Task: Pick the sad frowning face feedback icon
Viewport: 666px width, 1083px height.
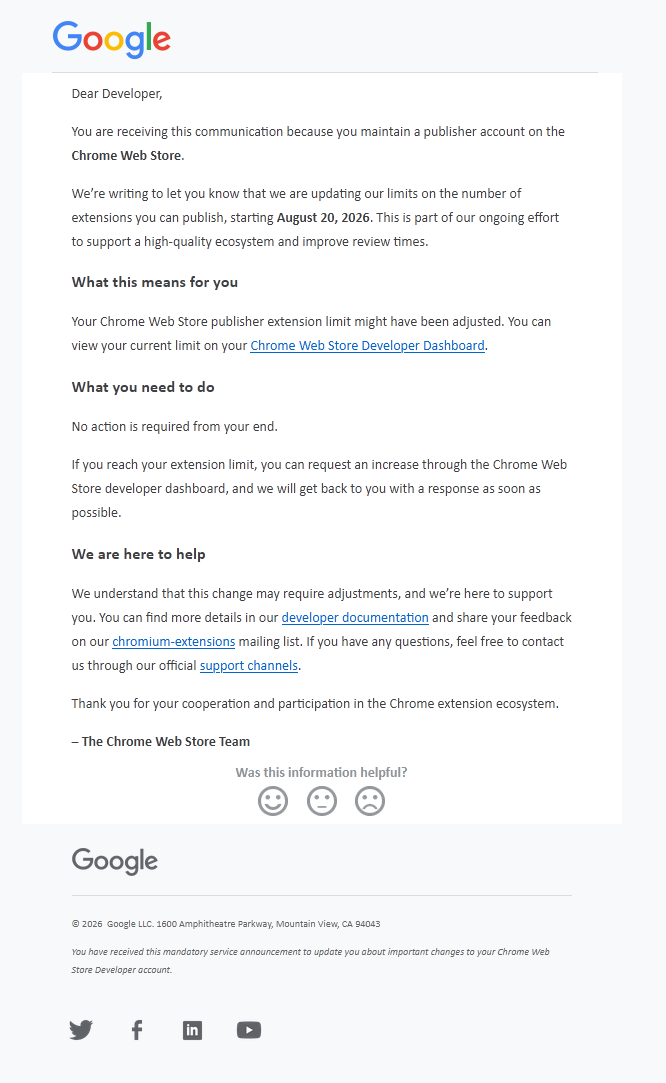Action: point(370,801)
